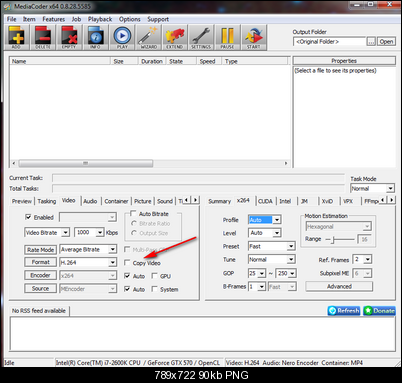Open the Preset Fast dropdown
Screen dimensions: 402x383
(x=291, y=246)
